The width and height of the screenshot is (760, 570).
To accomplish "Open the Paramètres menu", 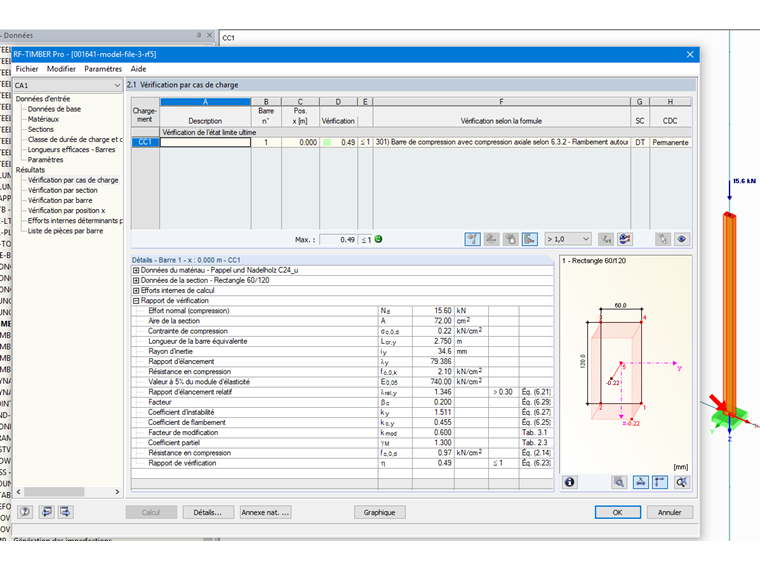I will tap(103, 69).
